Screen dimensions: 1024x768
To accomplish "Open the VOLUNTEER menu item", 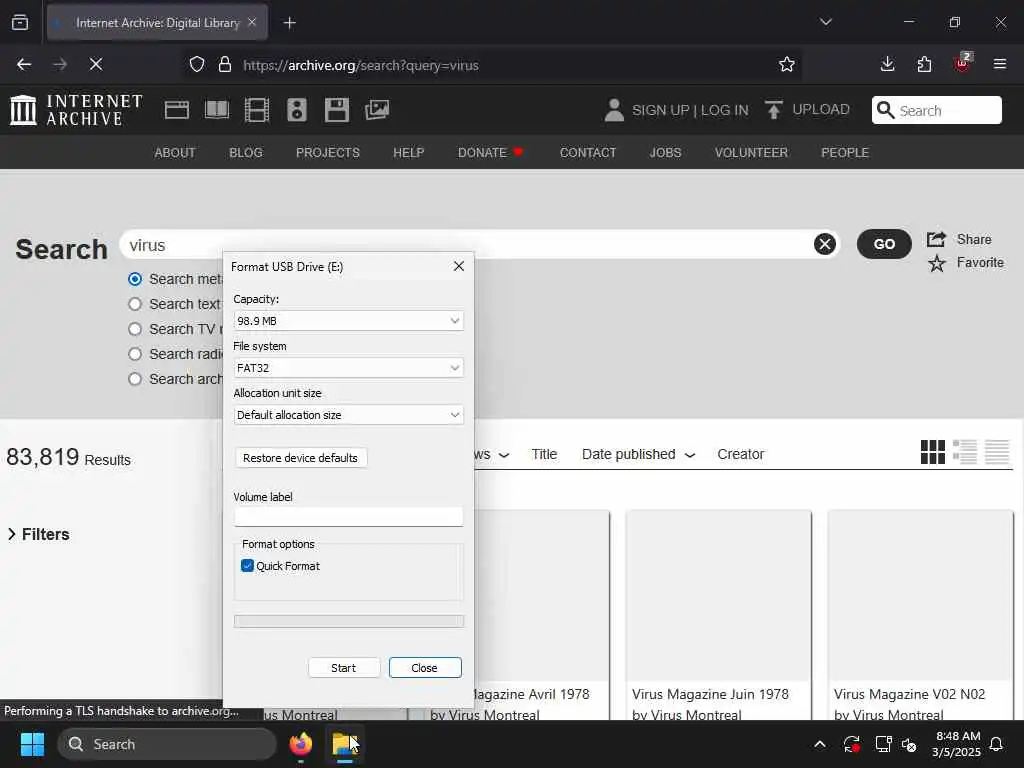I will tap(751, 152).
